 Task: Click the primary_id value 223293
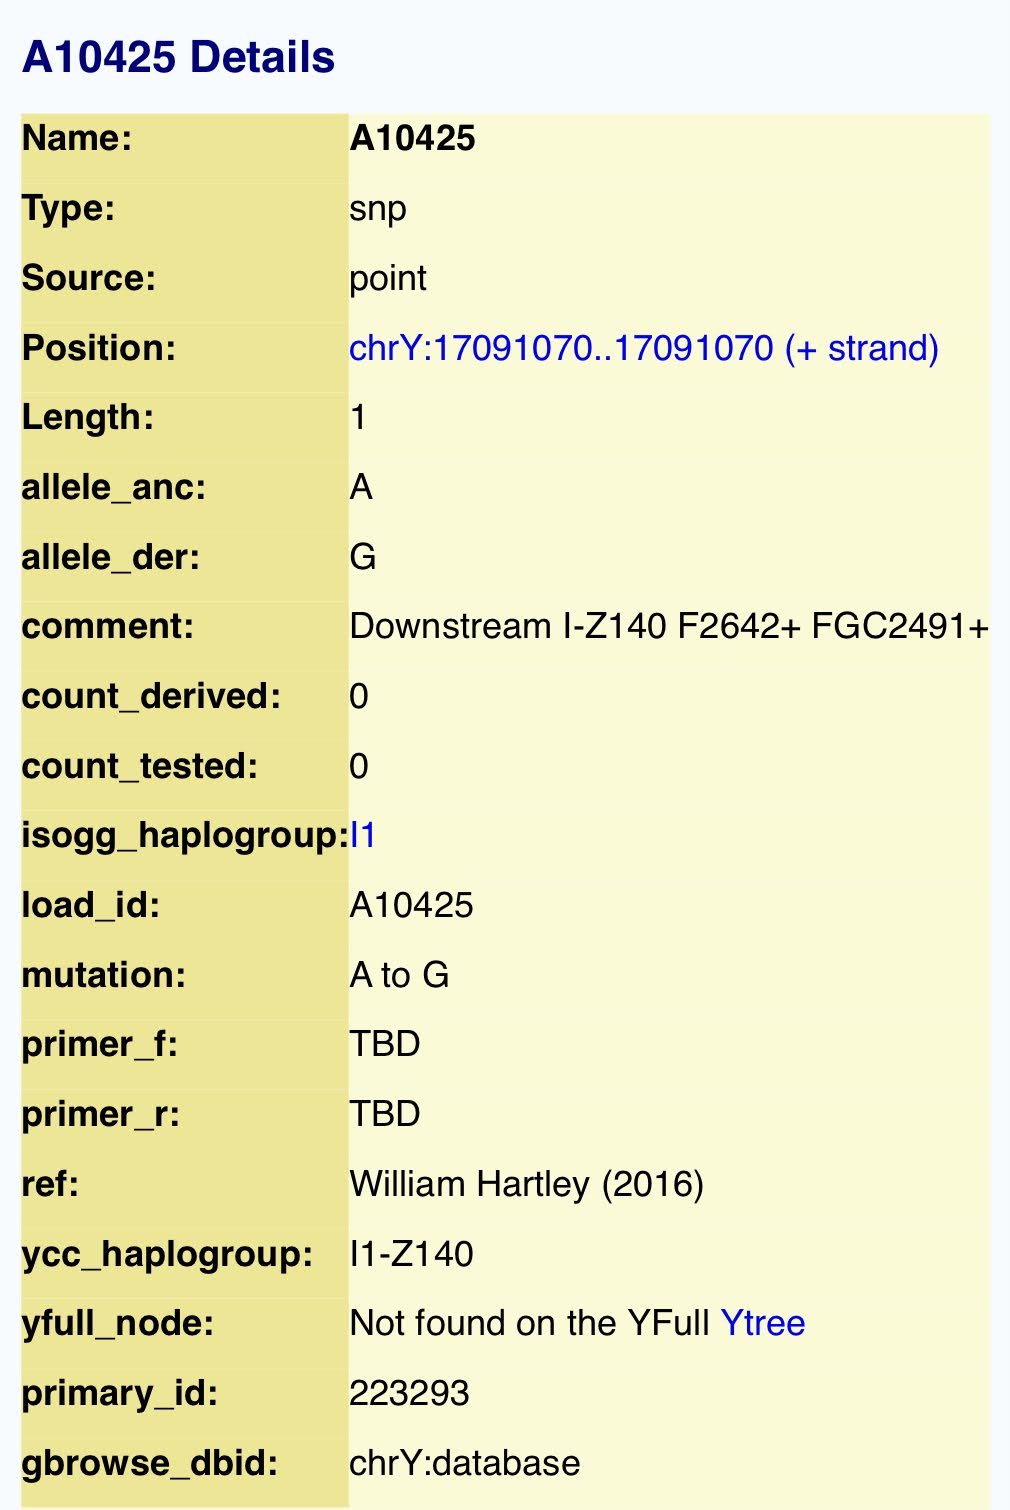tap(409, 1393)
